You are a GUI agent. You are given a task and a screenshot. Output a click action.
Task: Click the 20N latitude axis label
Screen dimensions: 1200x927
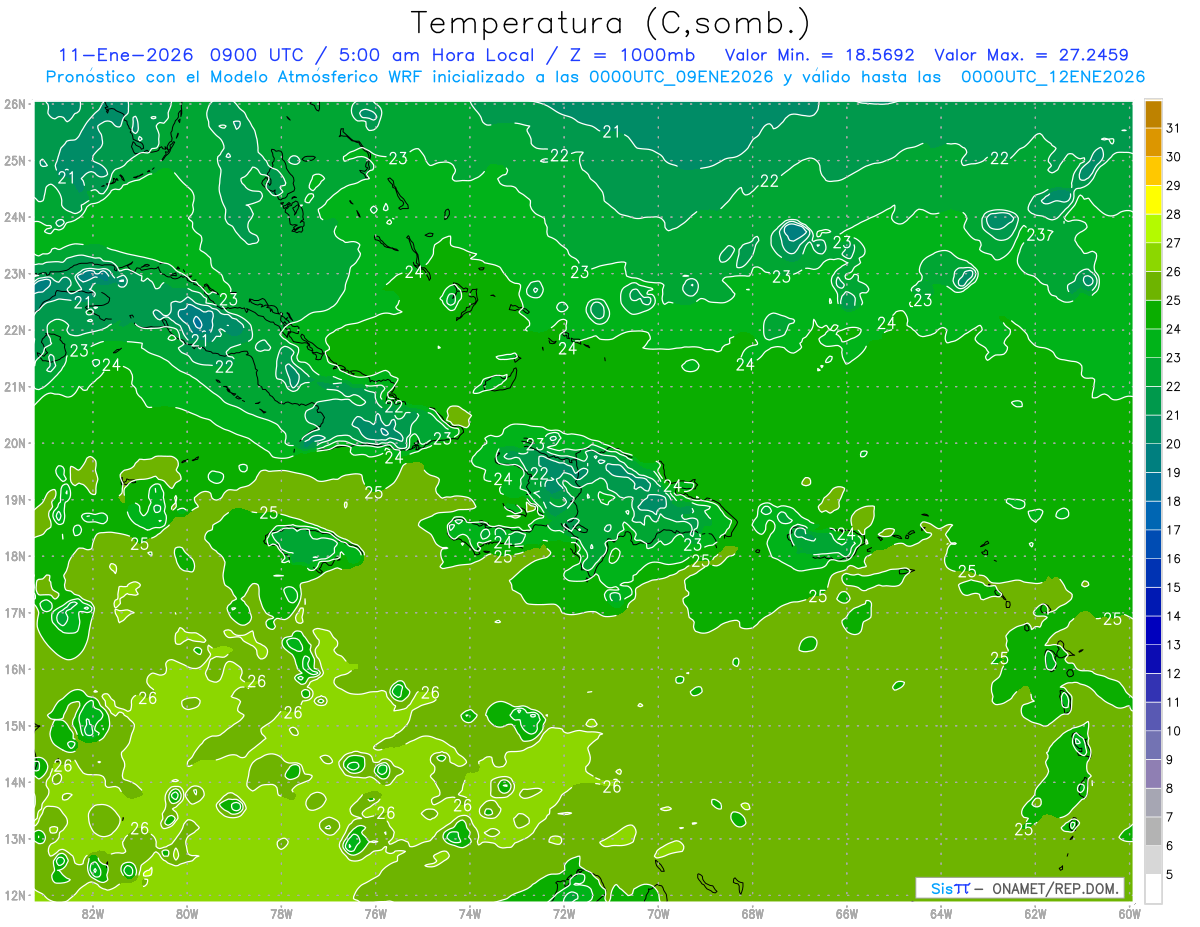tap(14, 443)
